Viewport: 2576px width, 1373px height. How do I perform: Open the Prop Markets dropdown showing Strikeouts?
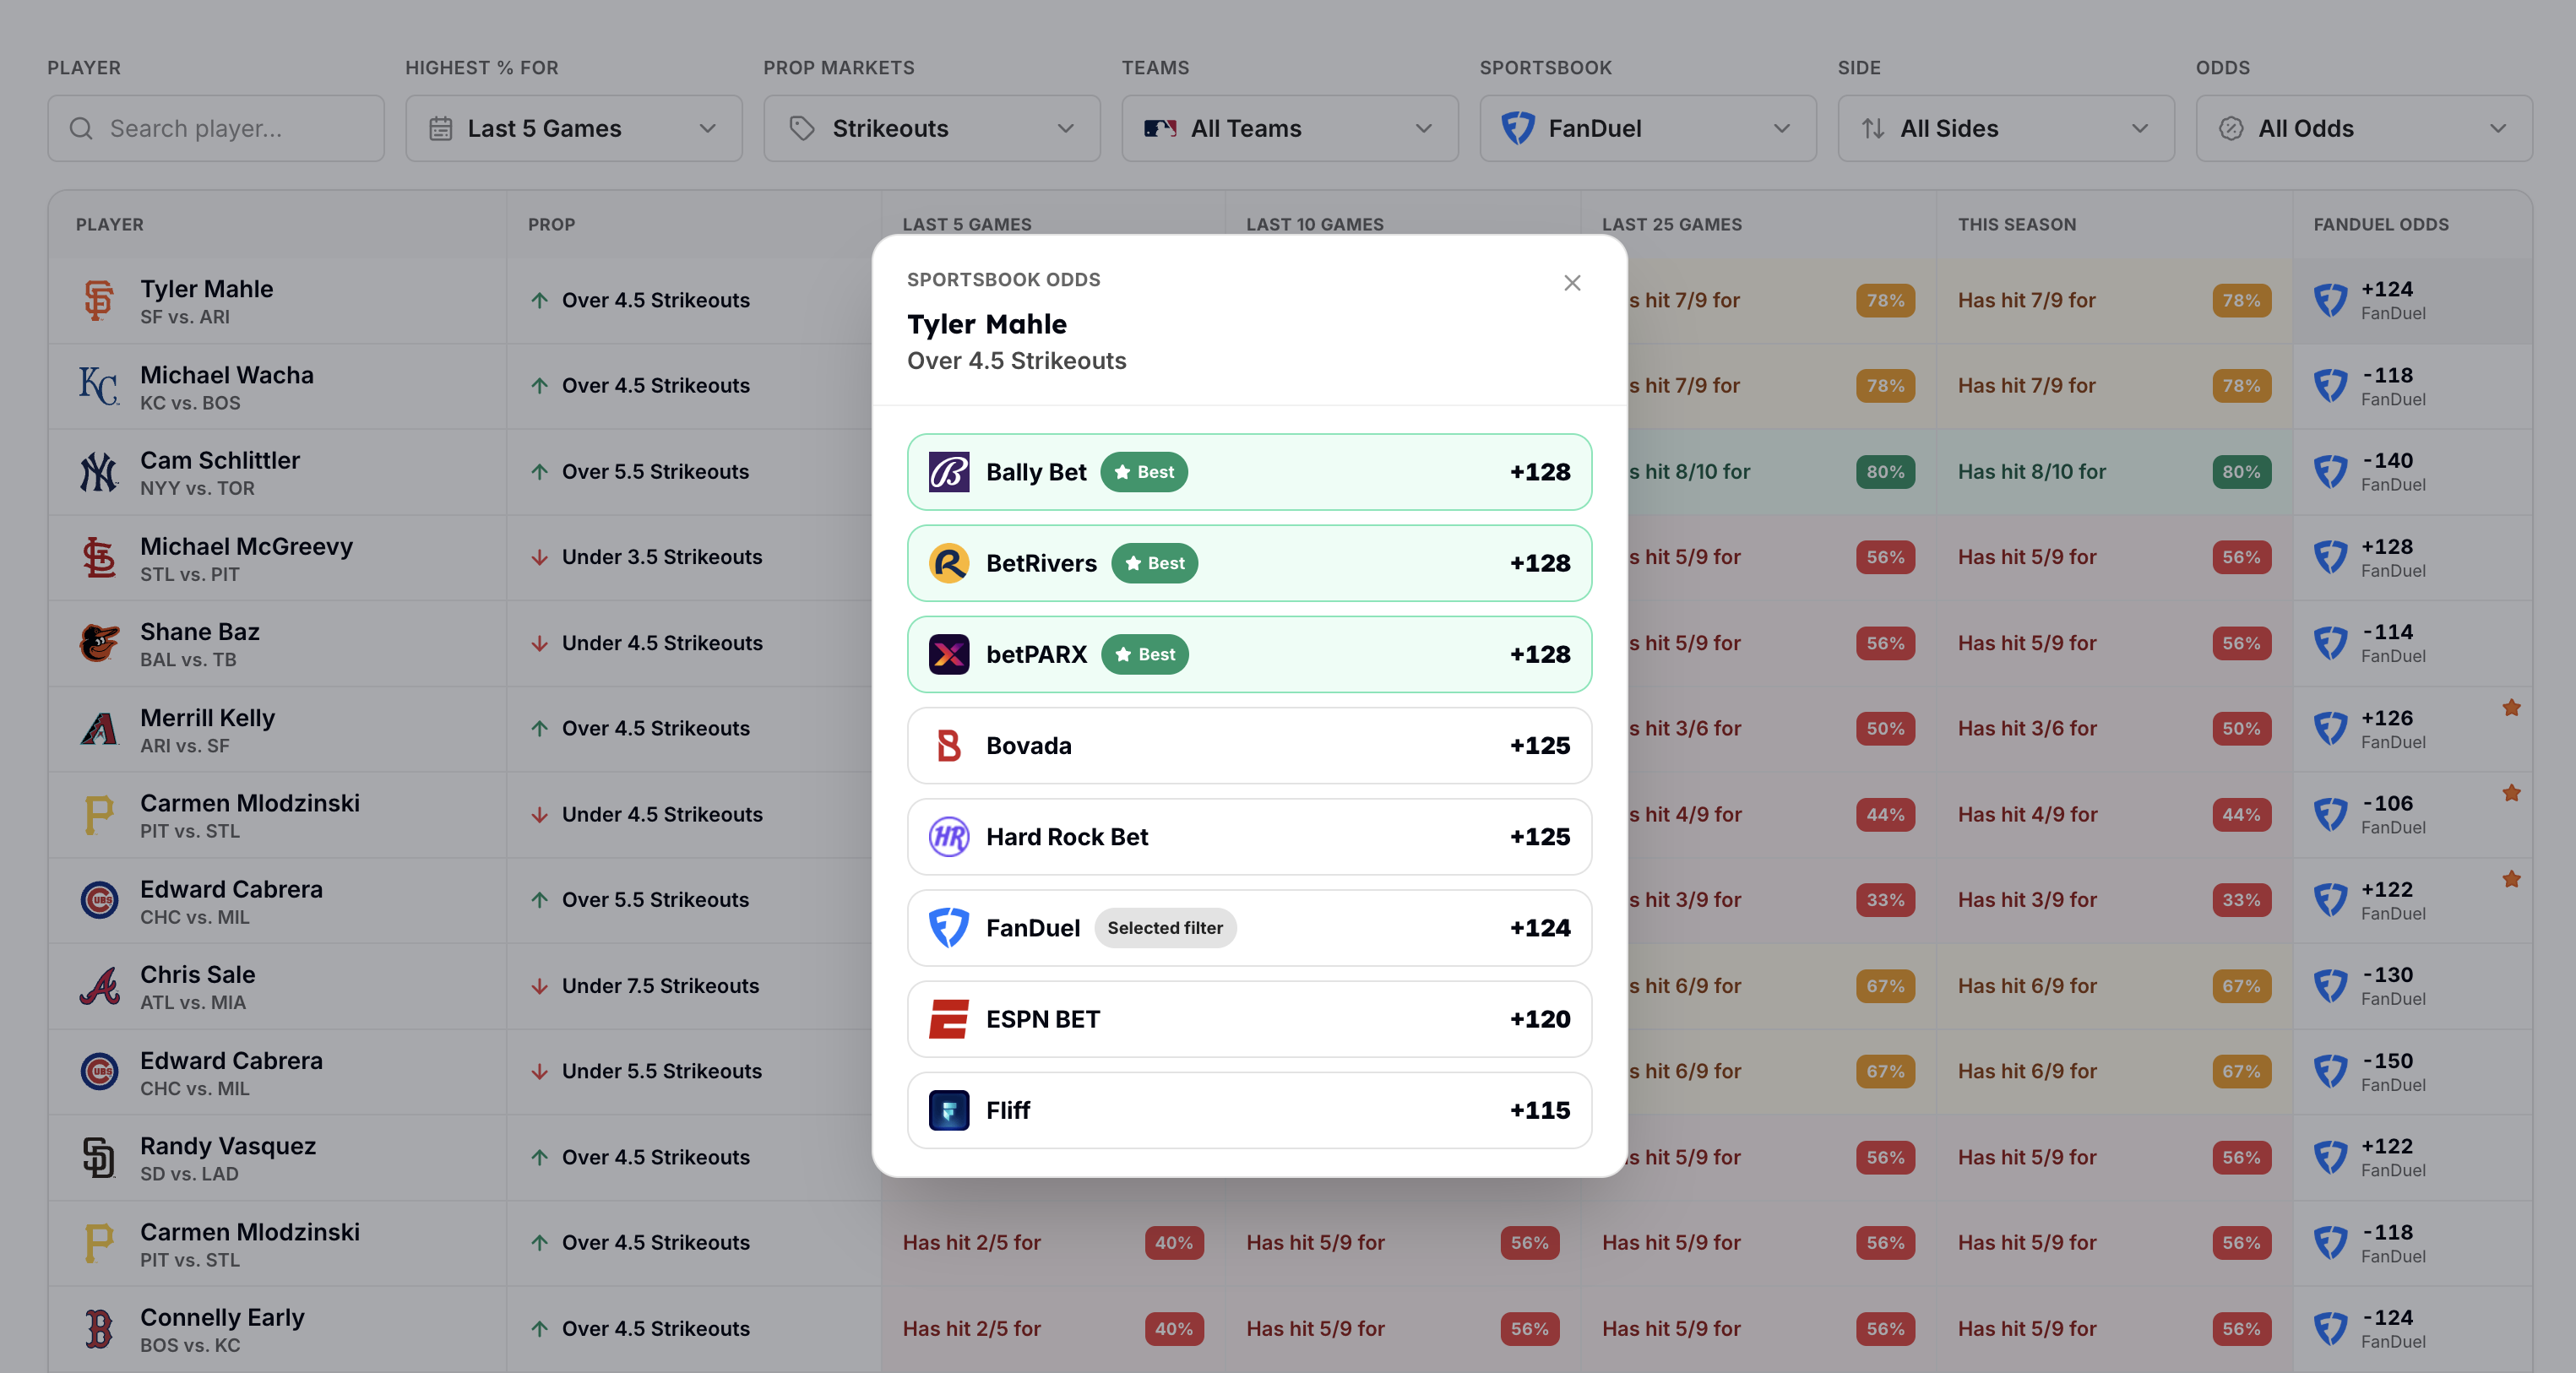click(932, 129)
